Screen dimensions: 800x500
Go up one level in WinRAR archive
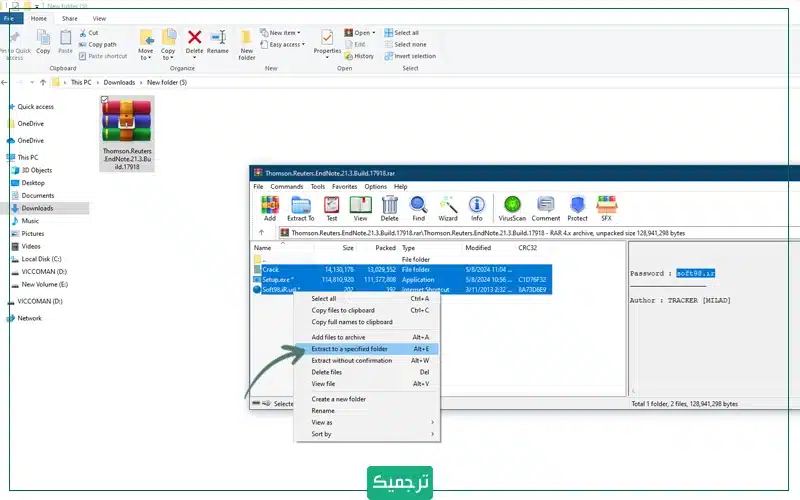[x=261, y=233]
